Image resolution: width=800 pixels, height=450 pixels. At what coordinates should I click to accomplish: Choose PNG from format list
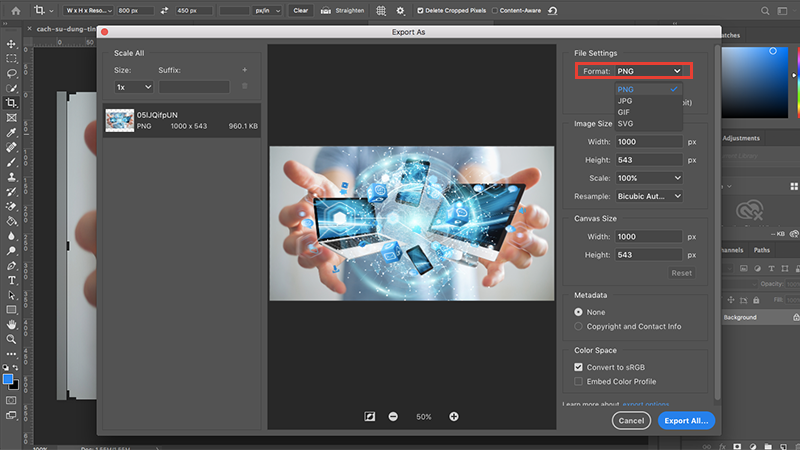coord(648,89)
